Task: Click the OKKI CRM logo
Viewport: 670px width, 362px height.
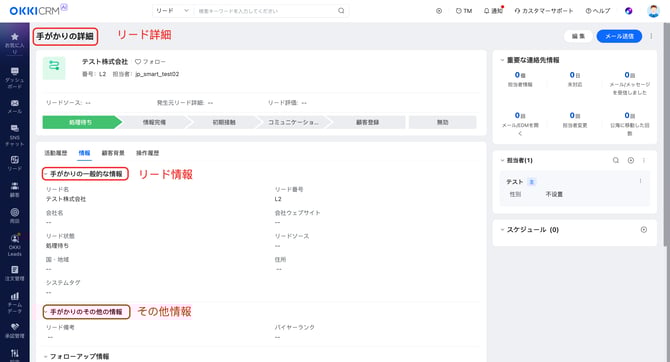Action: 38,10
